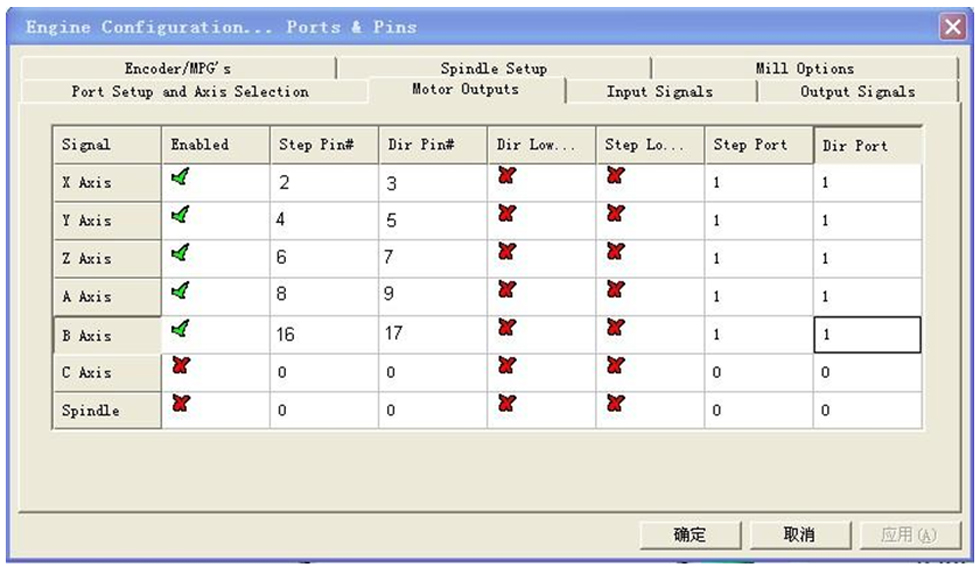This screenshot has width=980, height=567.
Task: Open the Spindle Setup tab
Action: coord(494,68)
